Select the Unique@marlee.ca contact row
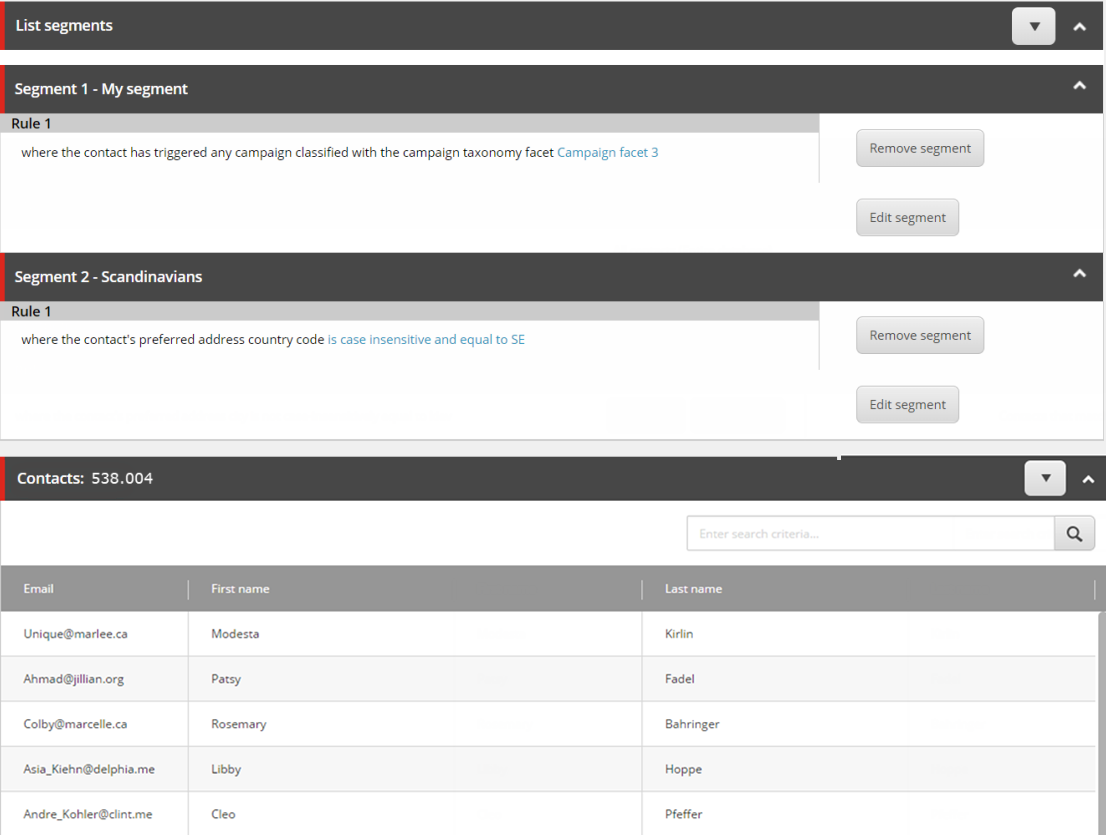 pos(548,634)
